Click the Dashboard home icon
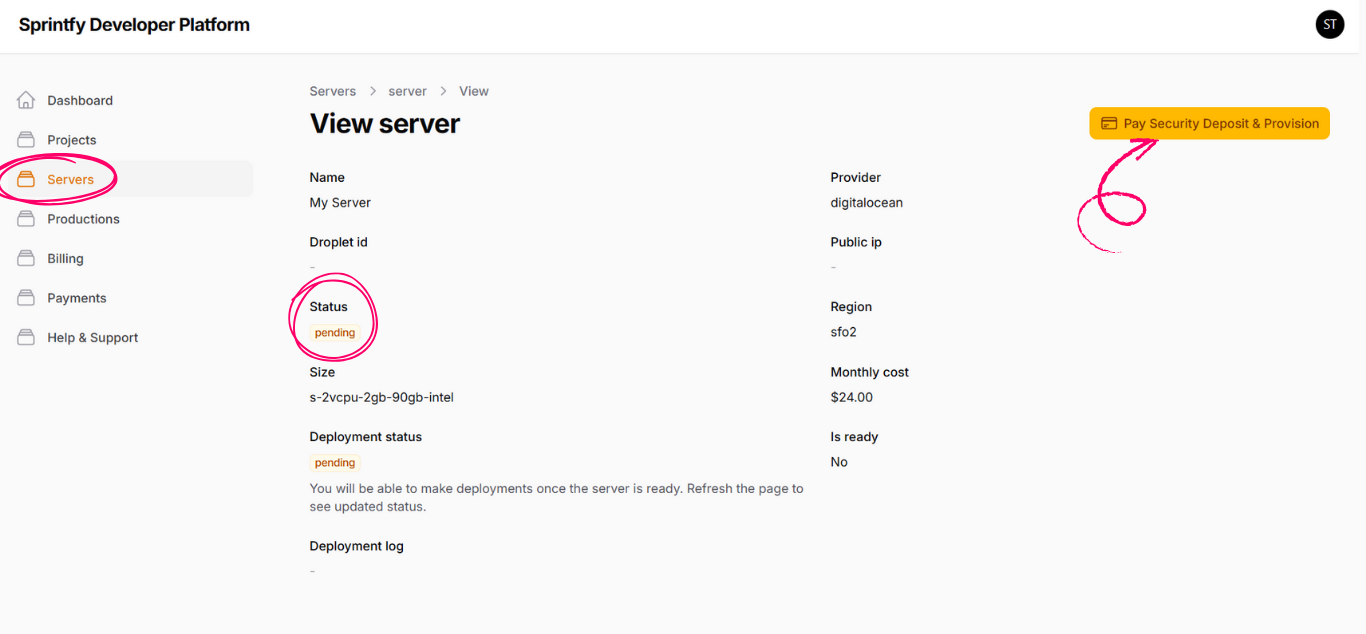This screenshot has height=634, width=1366. [x=27, y=100]
